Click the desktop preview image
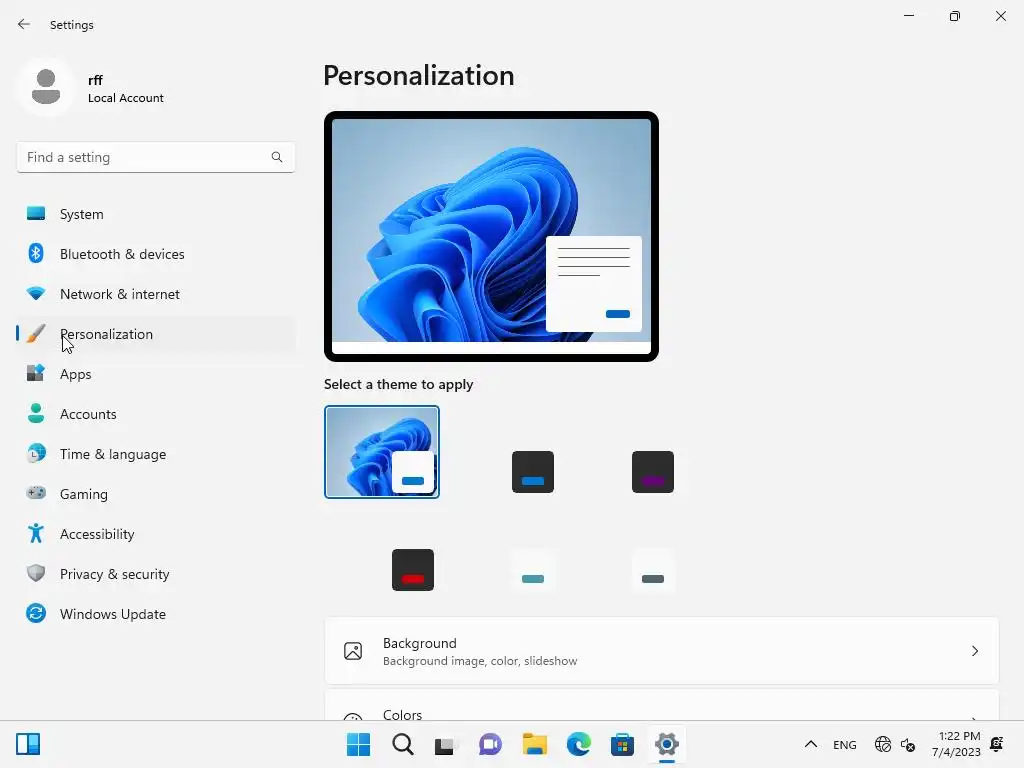Image resolution: width=1024 pixels, height=768 pixels. 491,236
